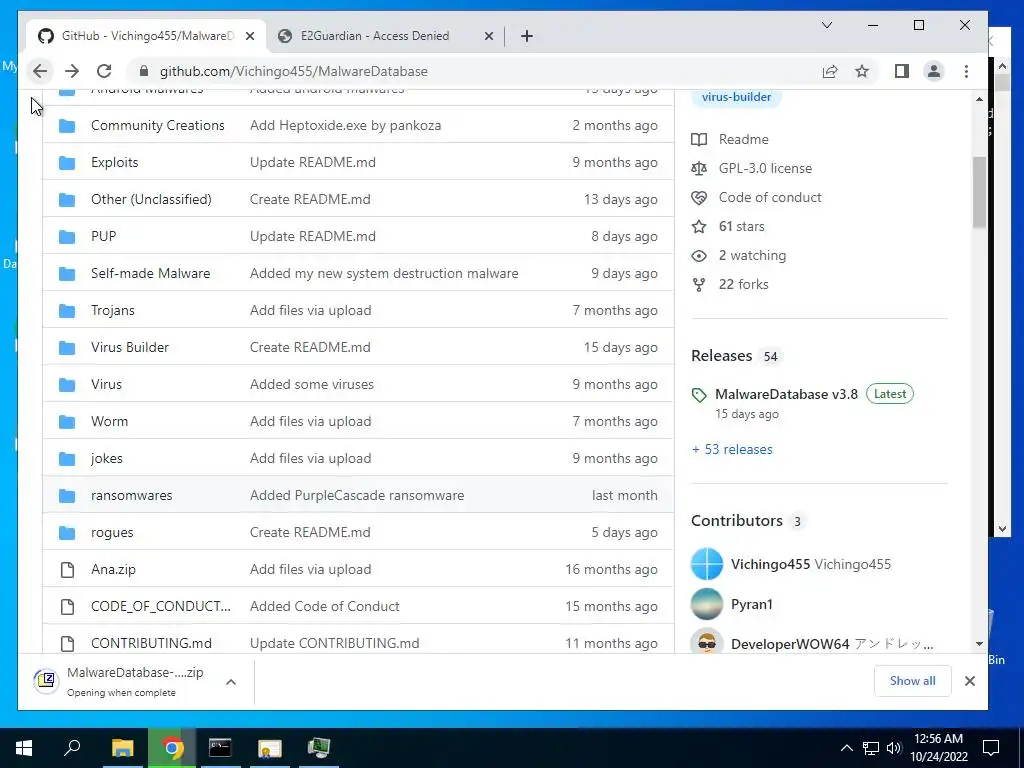Open the Virus Builder folder
This screenshot has width=1024, height=768.
[129, 347]
